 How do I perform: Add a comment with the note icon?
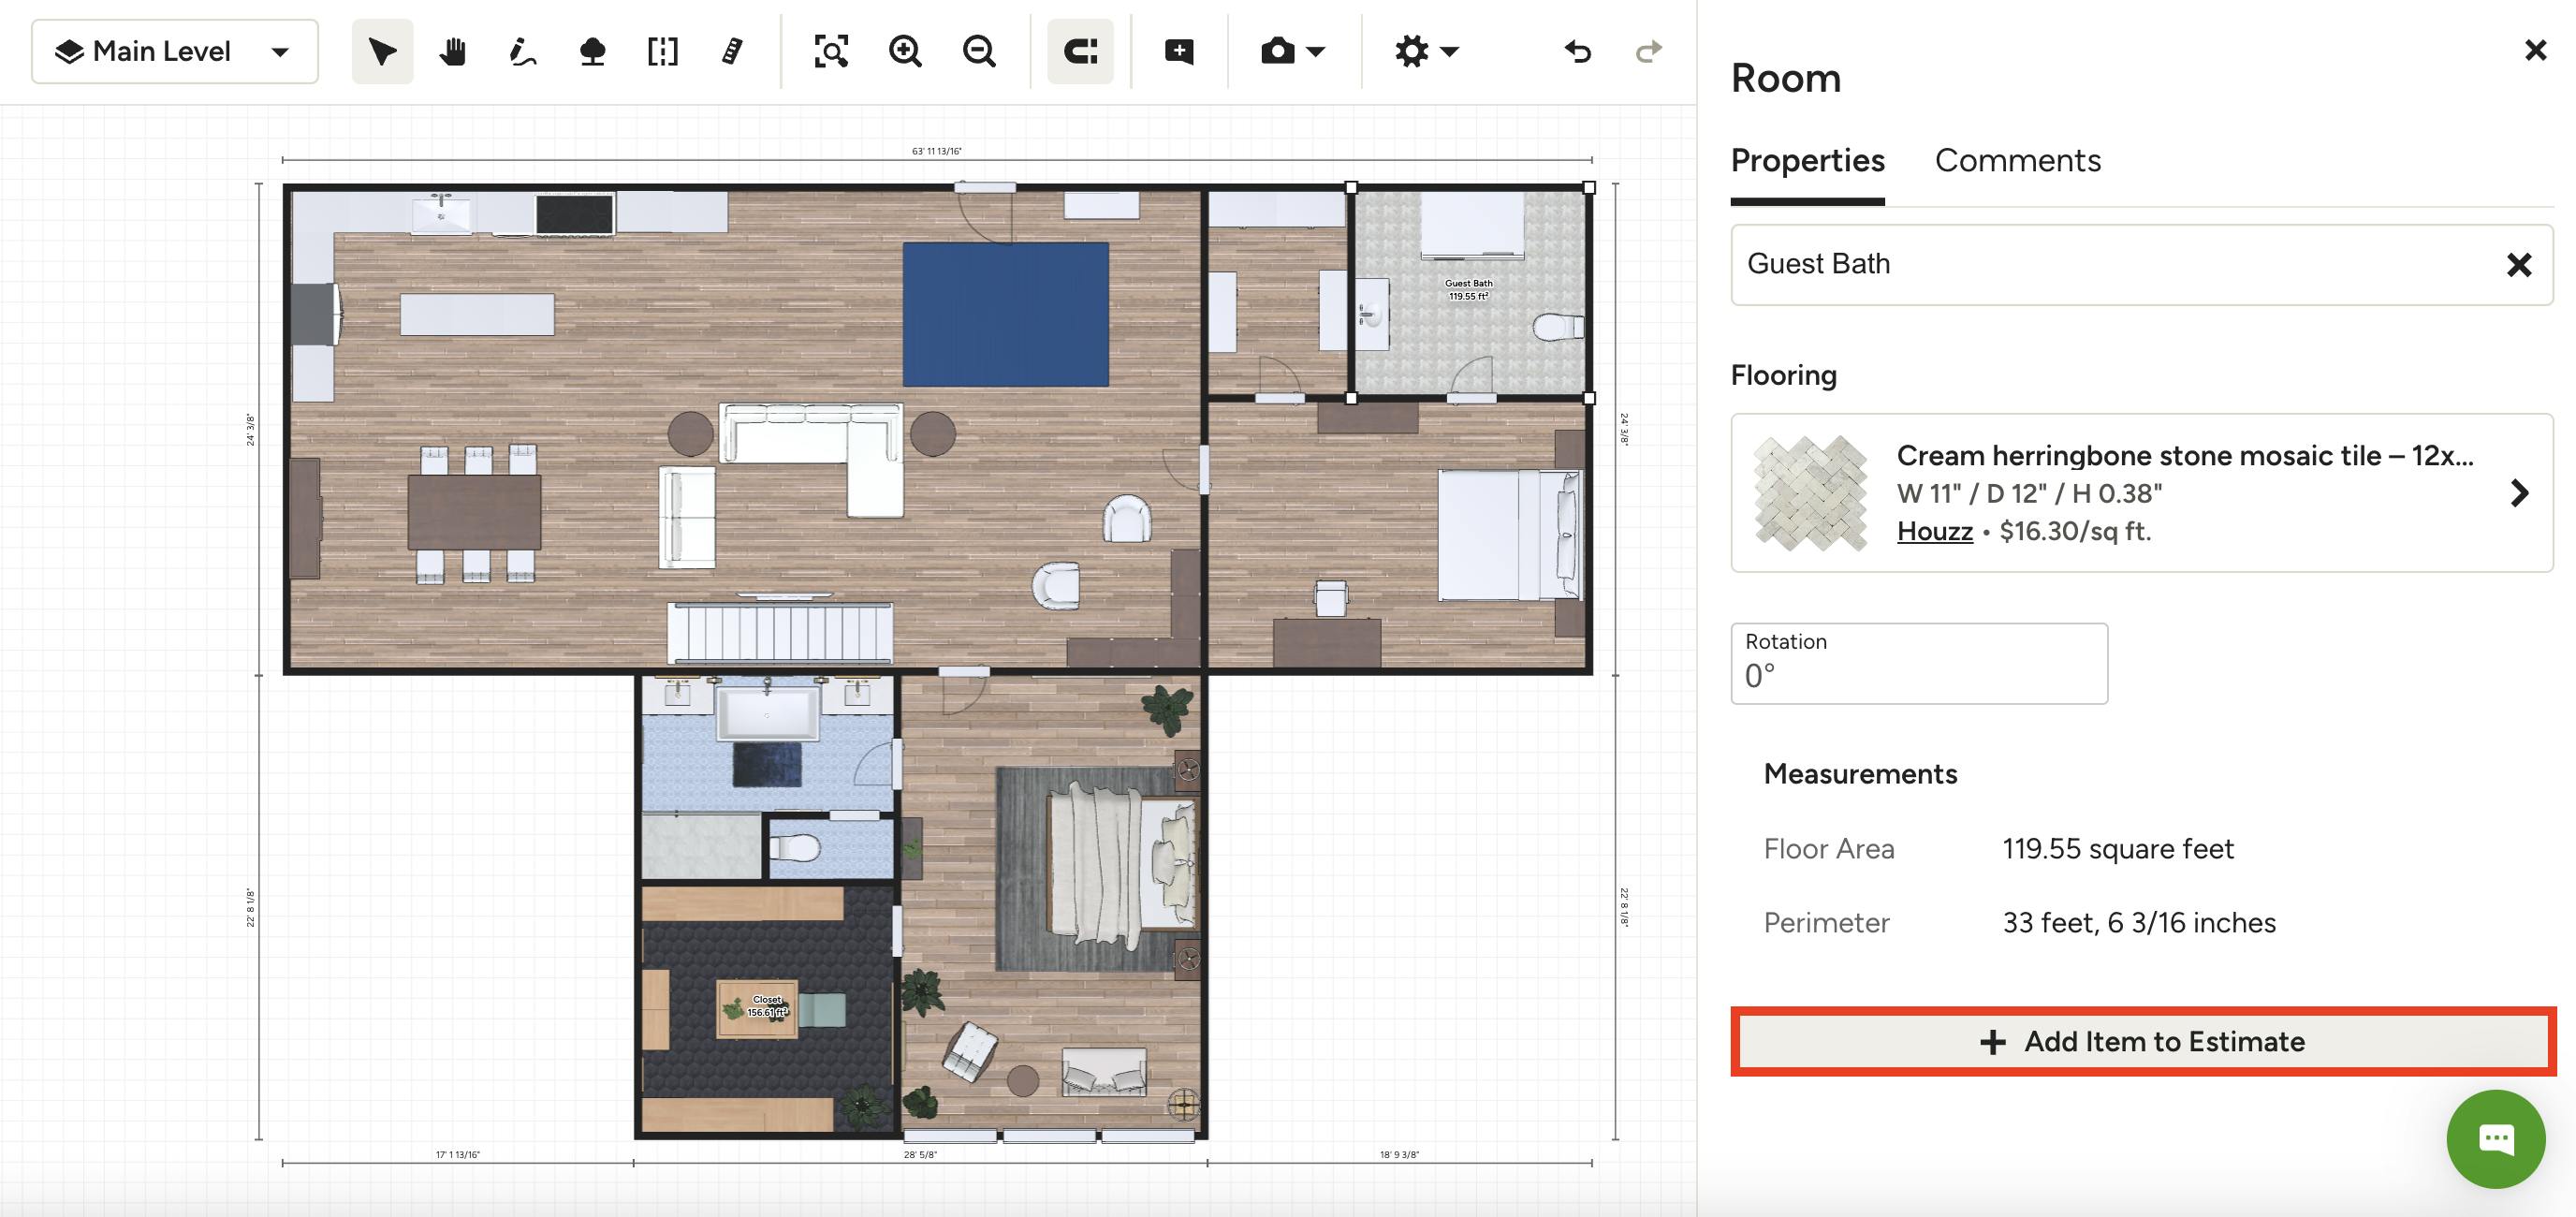point(1178,51)
